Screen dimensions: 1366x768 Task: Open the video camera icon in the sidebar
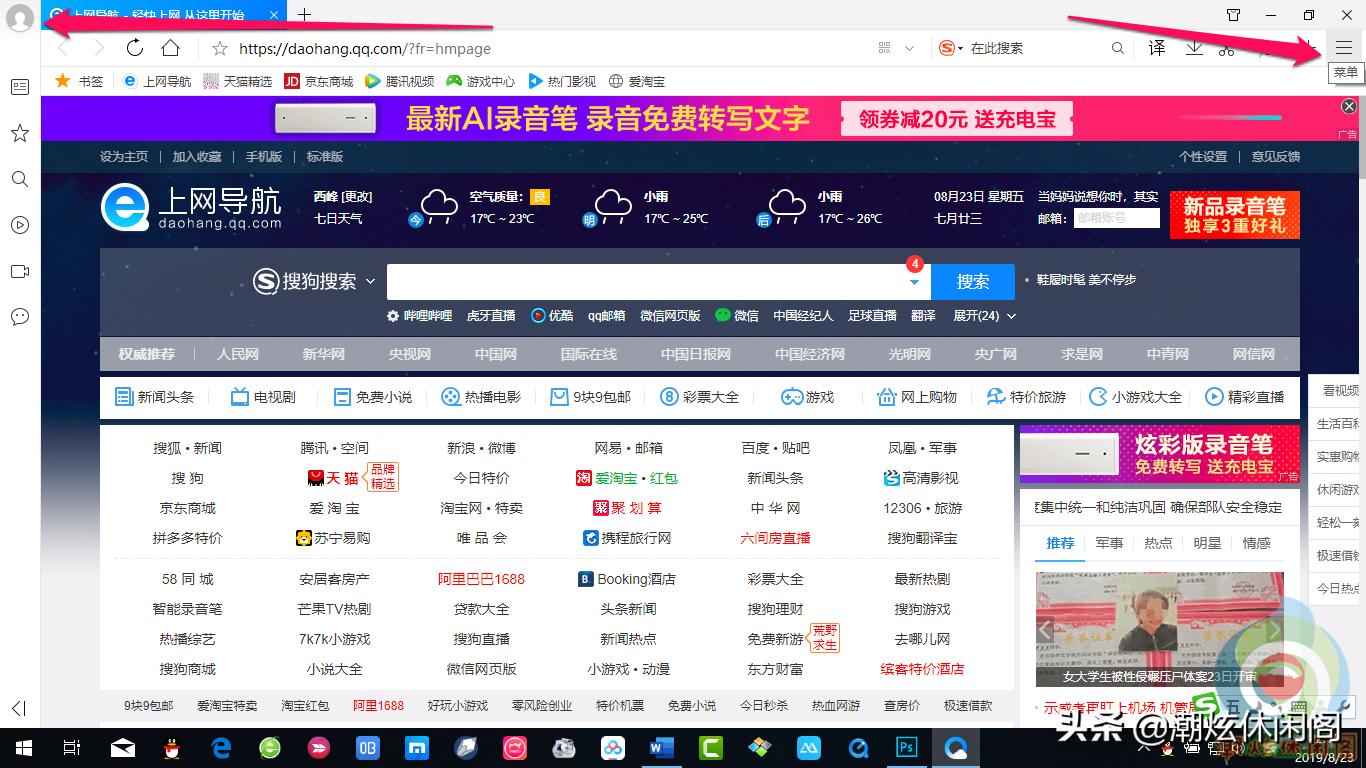click(19, 271)
